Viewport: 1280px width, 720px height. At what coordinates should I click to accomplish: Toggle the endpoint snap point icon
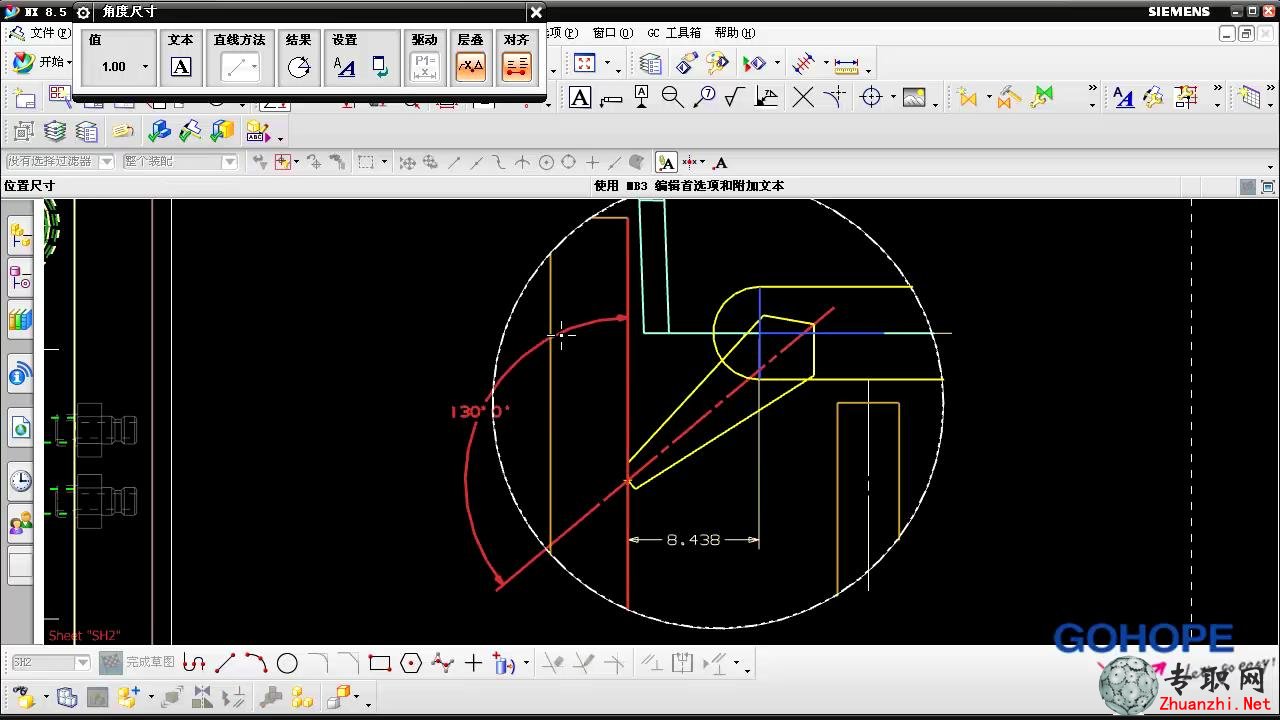(x=453, y=162)
